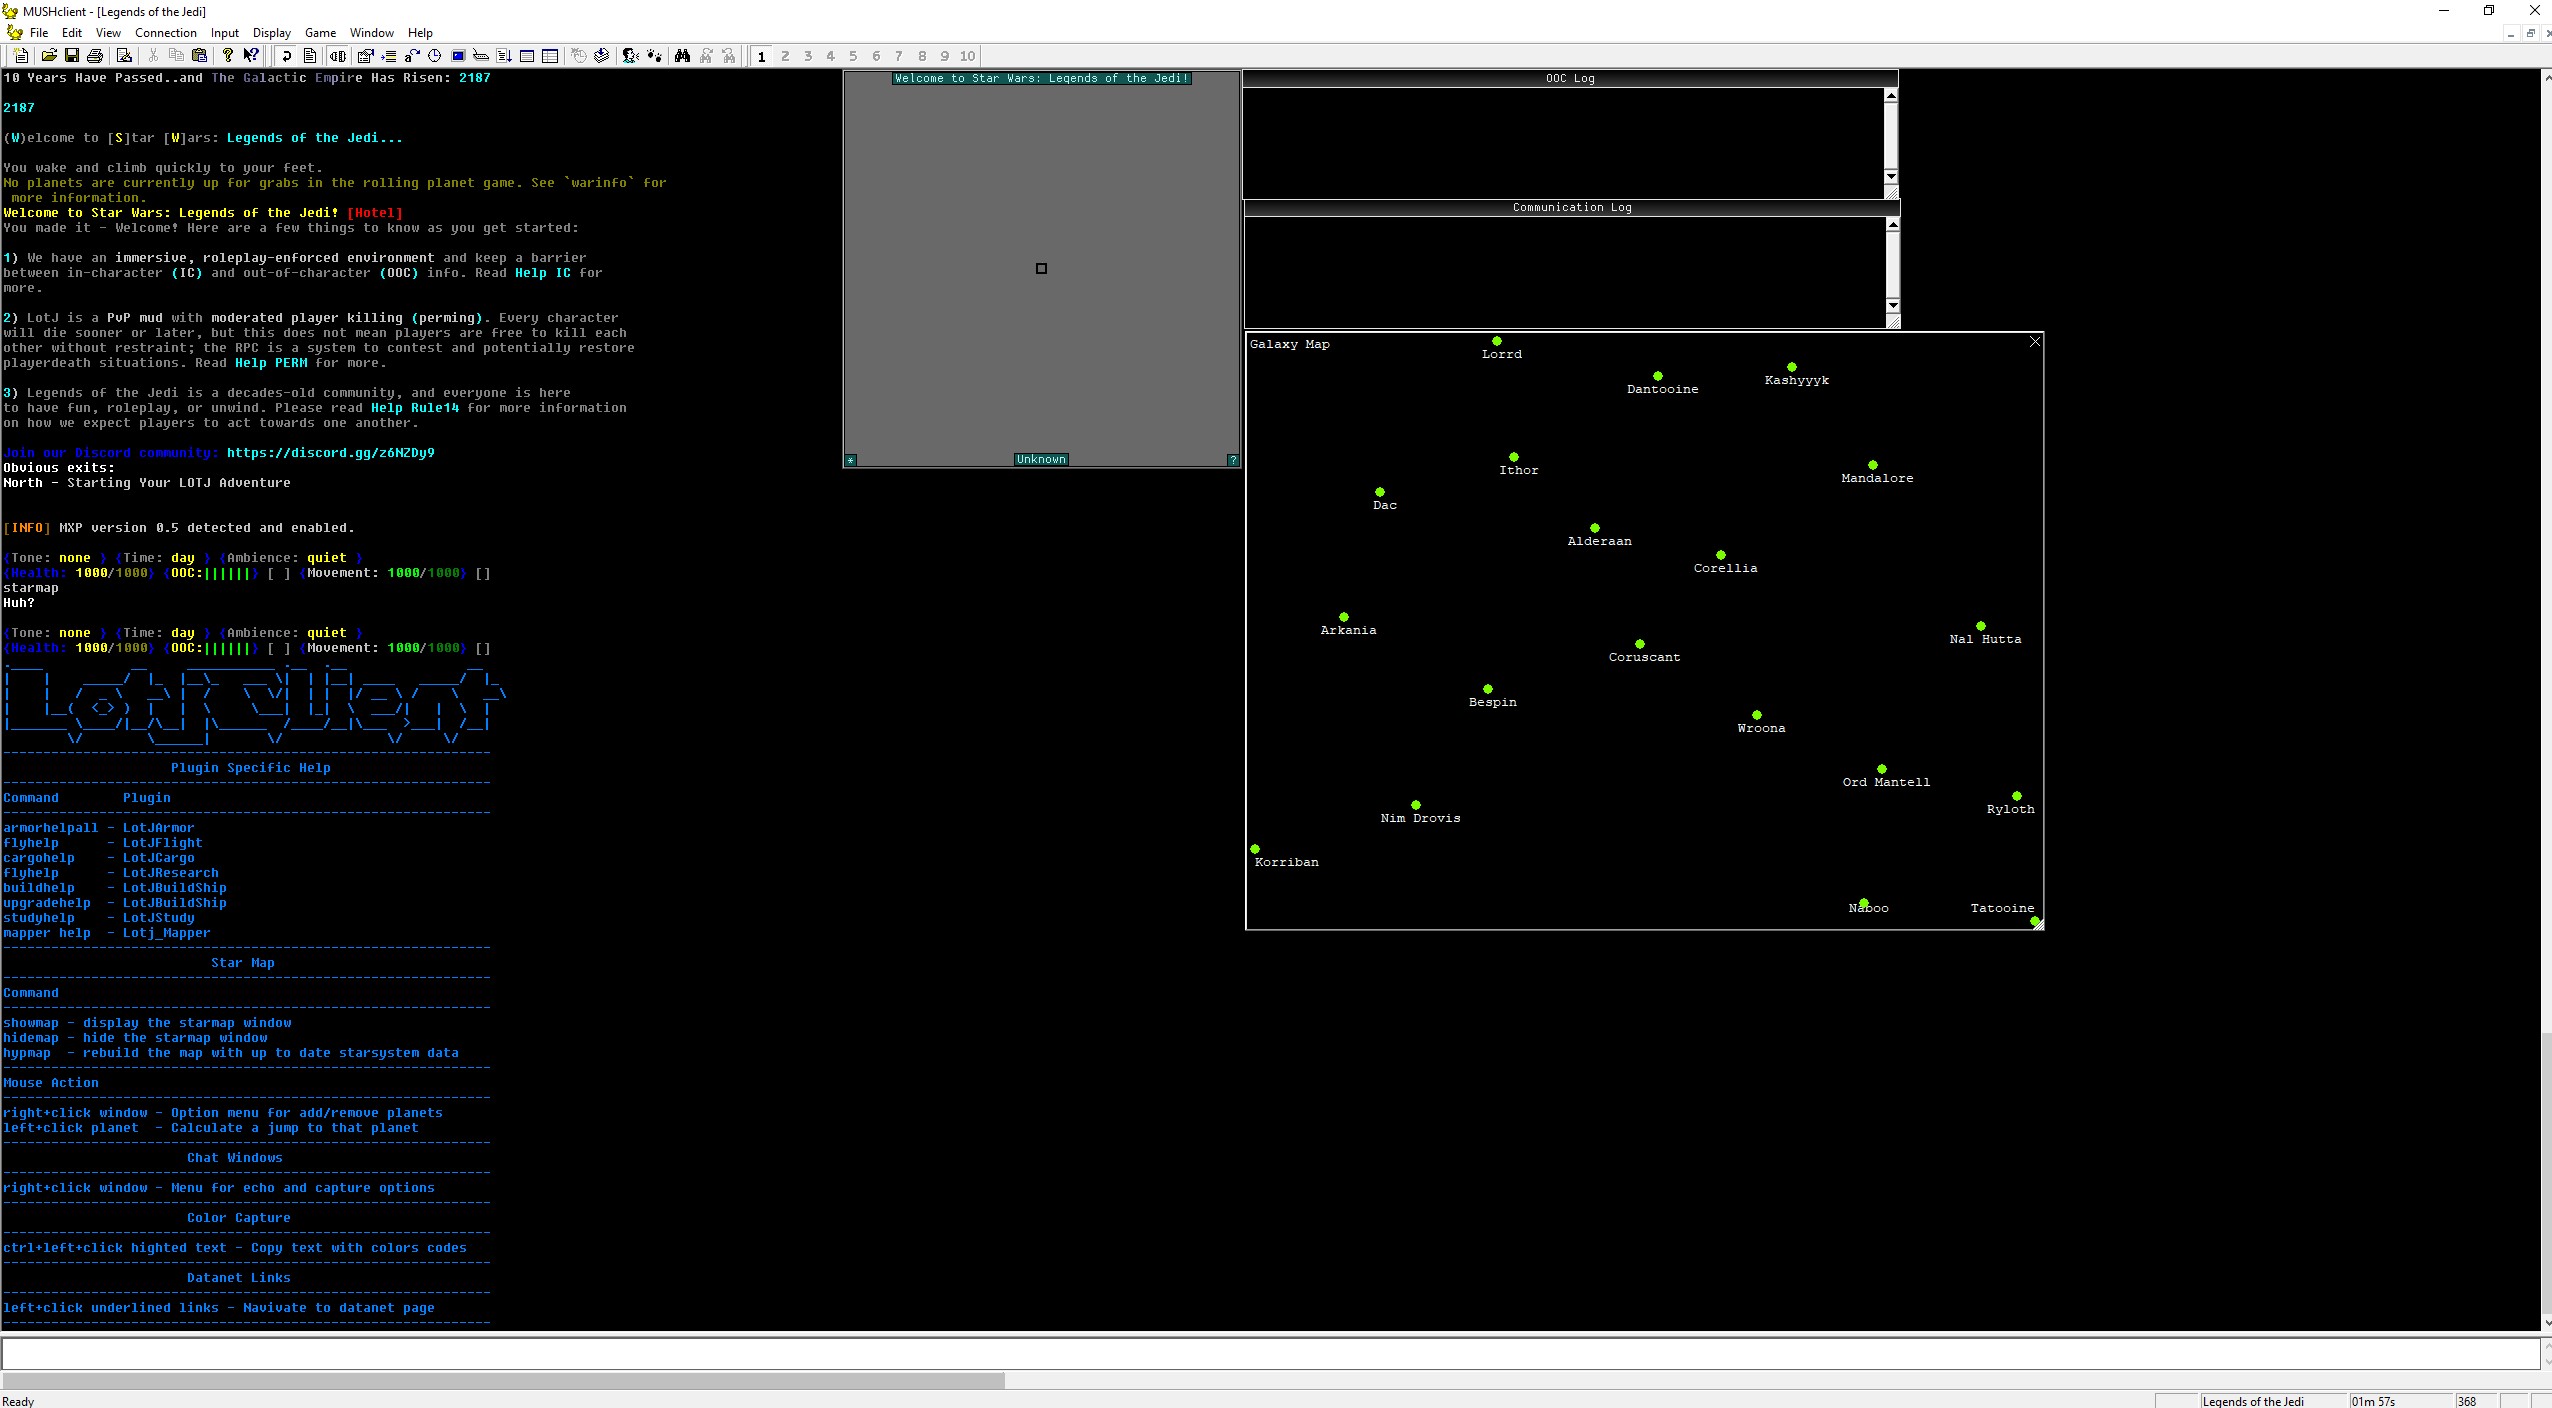Viewport: 2552px width, 1408px height.
Task: Click the Nal Hutta planet dot
Action: click(x=1981, y=626)
